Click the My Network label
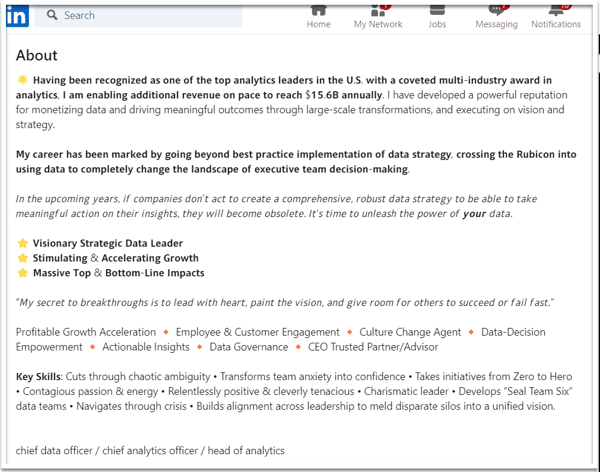Image resolution: width=600 pixels, height=472 pixels. click(378, 24)
